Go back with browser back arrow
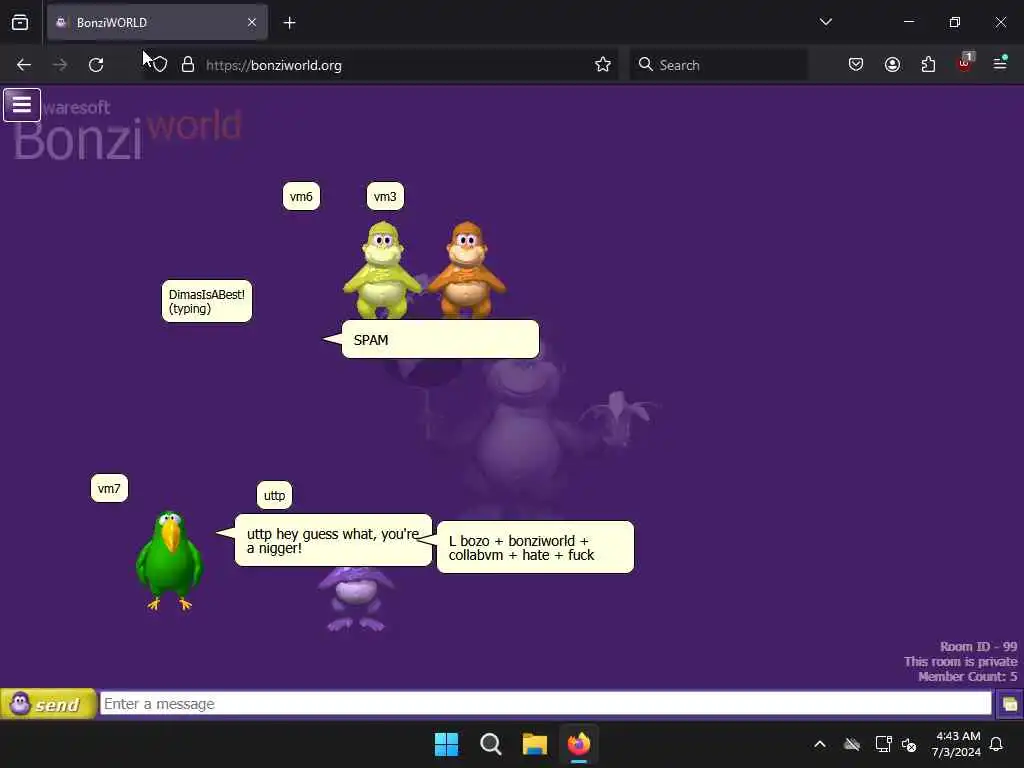Image resolution: width=1024 pixels, height=768 pixels. (24, 65)
